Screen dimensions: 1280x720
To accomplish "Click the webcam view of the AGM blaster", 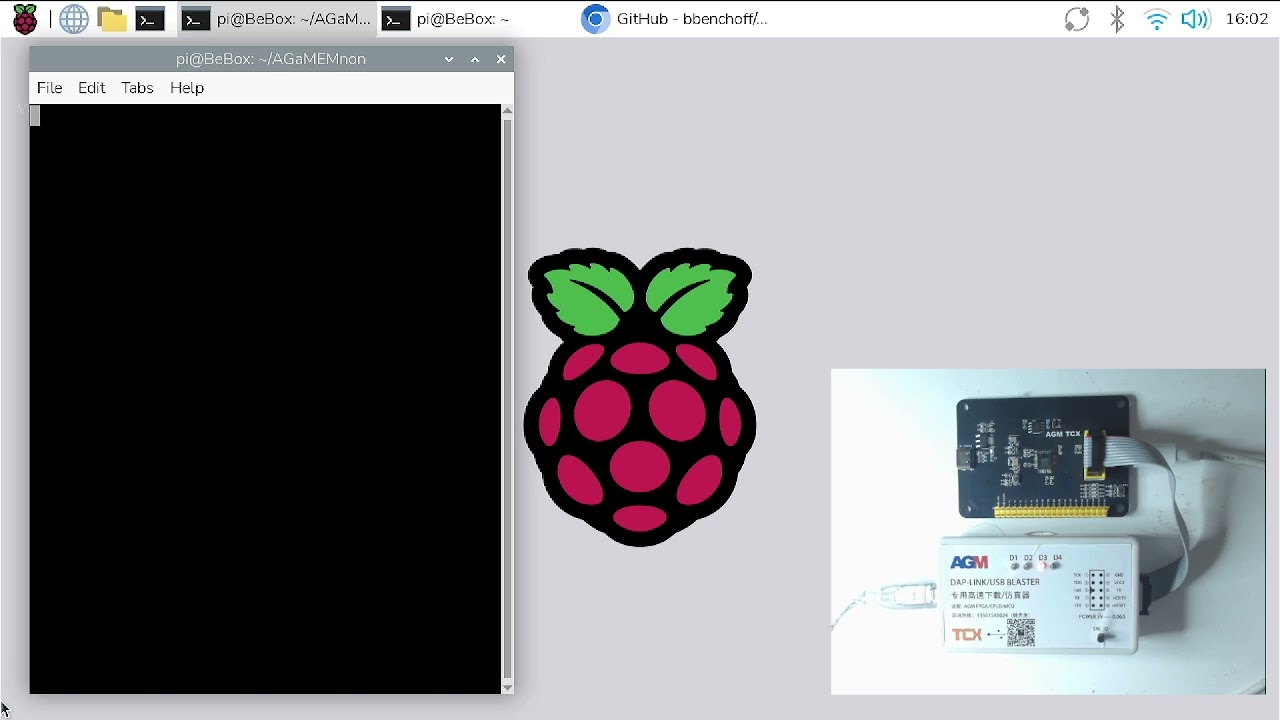I will [x=1048, y=531].
